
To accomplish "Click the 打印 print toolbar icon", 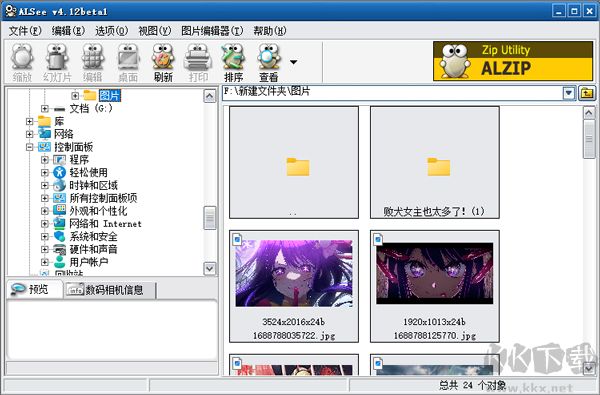I will tap(198, 63).
